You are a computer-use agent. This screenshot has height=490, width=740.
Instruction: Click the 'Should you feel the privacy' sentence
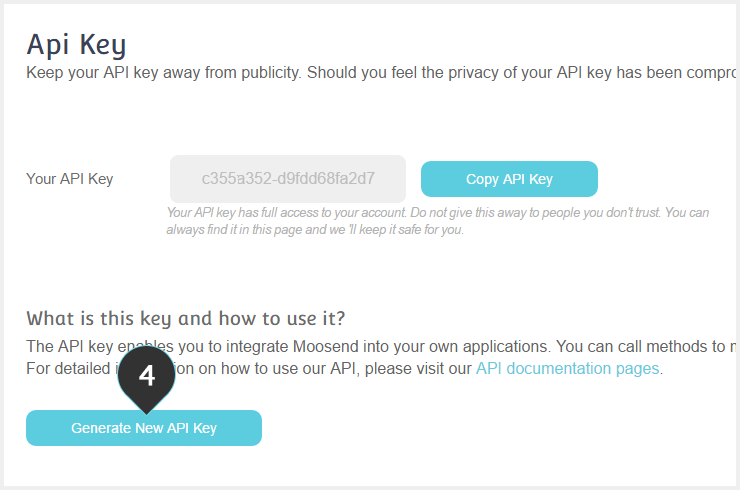[521, 73]
